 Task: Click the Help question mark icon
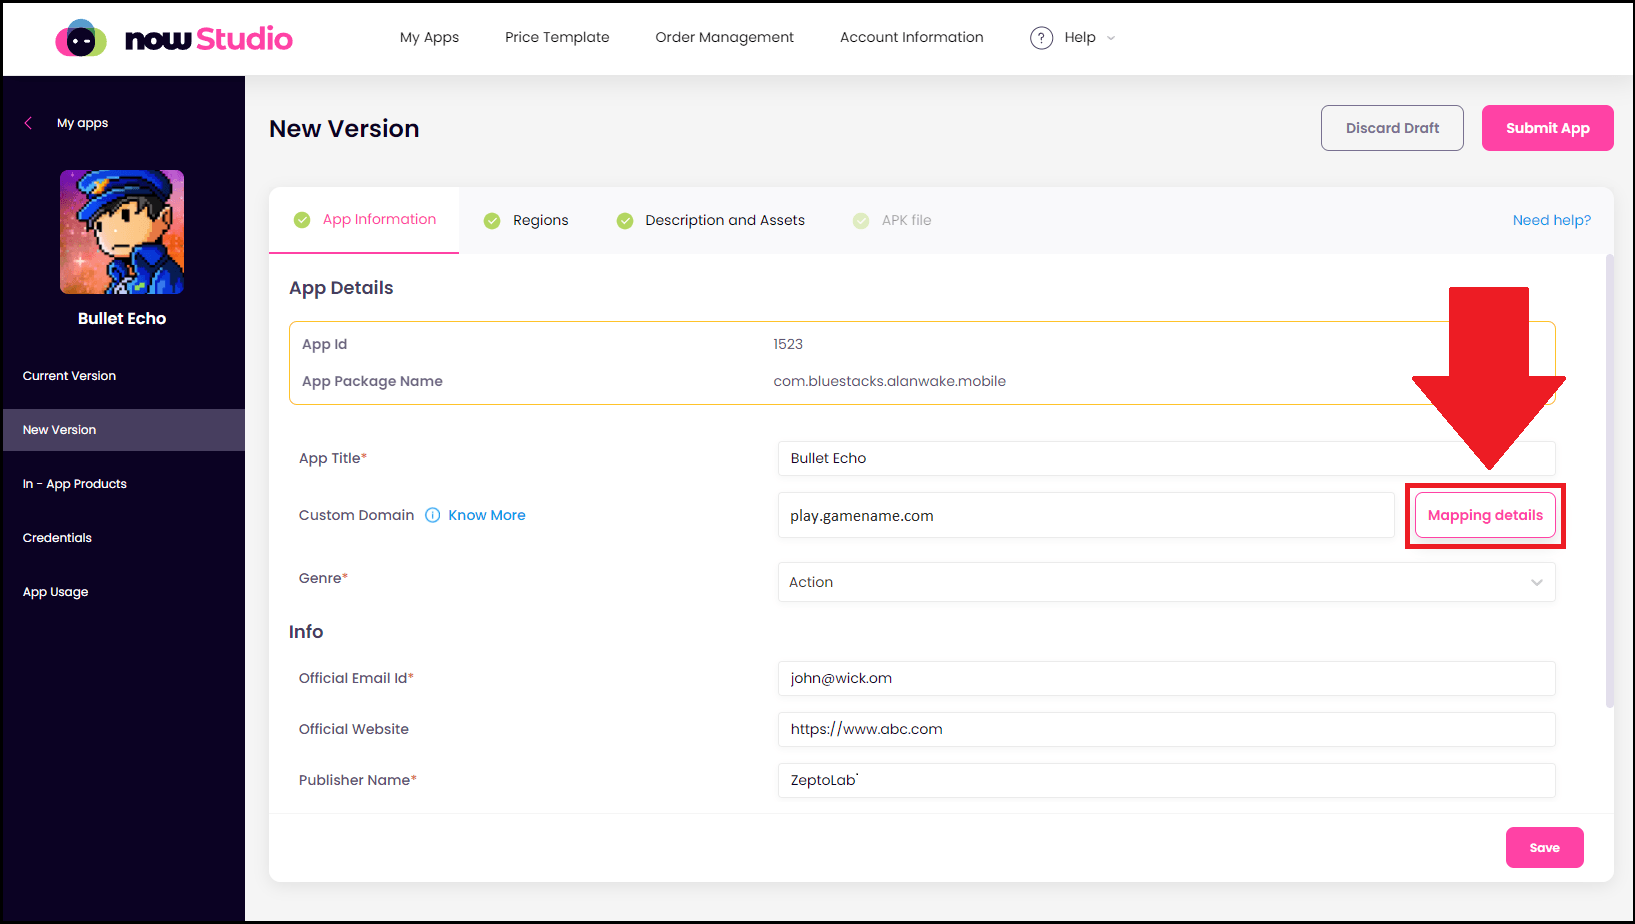[1041, 38]
